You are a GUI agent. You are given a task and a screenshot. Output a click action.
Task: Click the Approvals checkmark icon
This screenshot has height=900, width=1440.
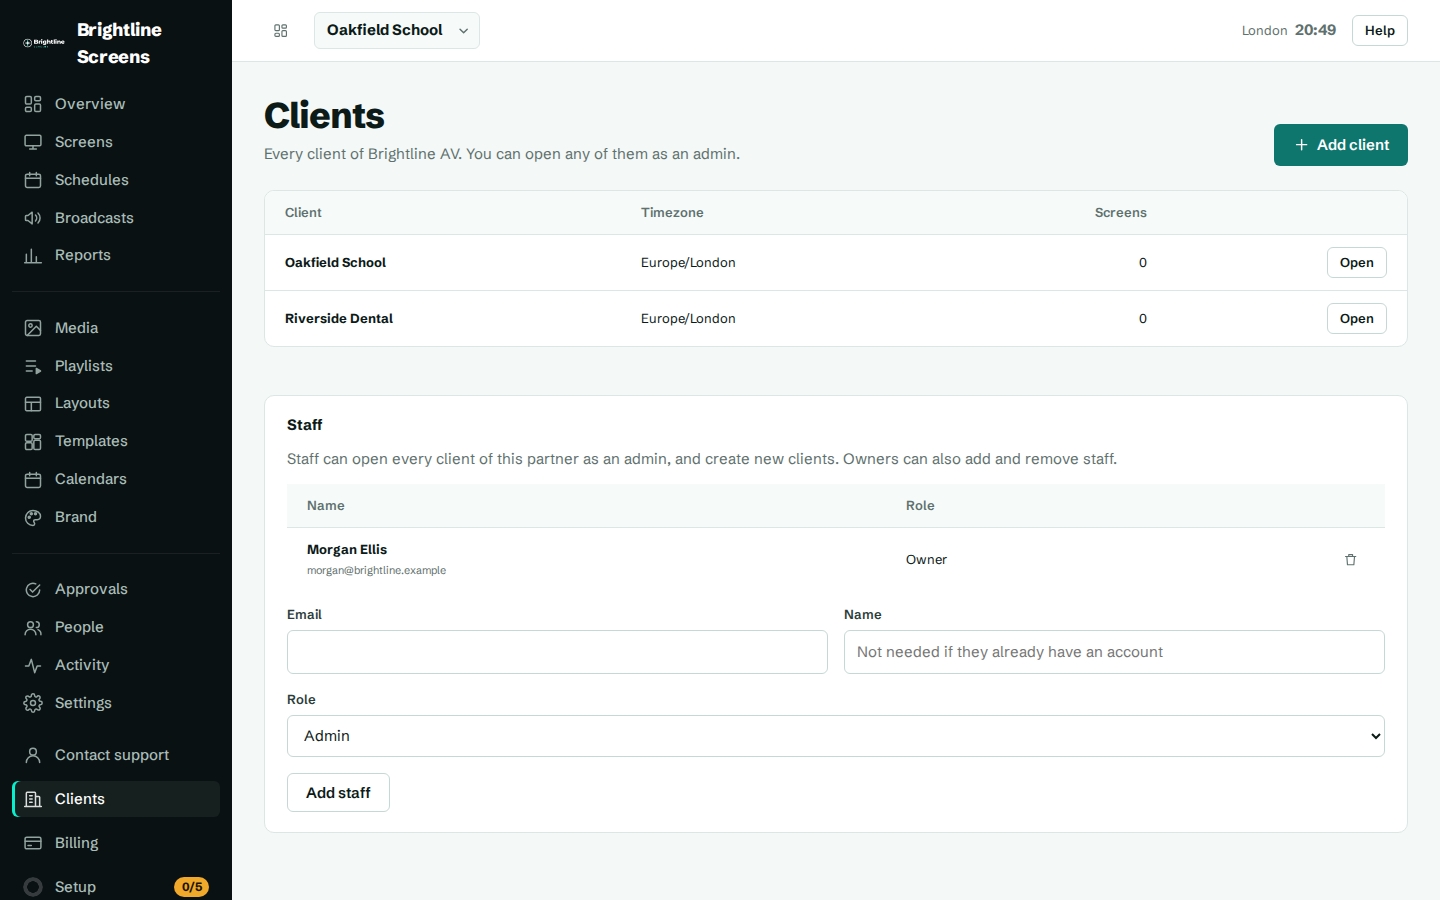tap(33, 589)
